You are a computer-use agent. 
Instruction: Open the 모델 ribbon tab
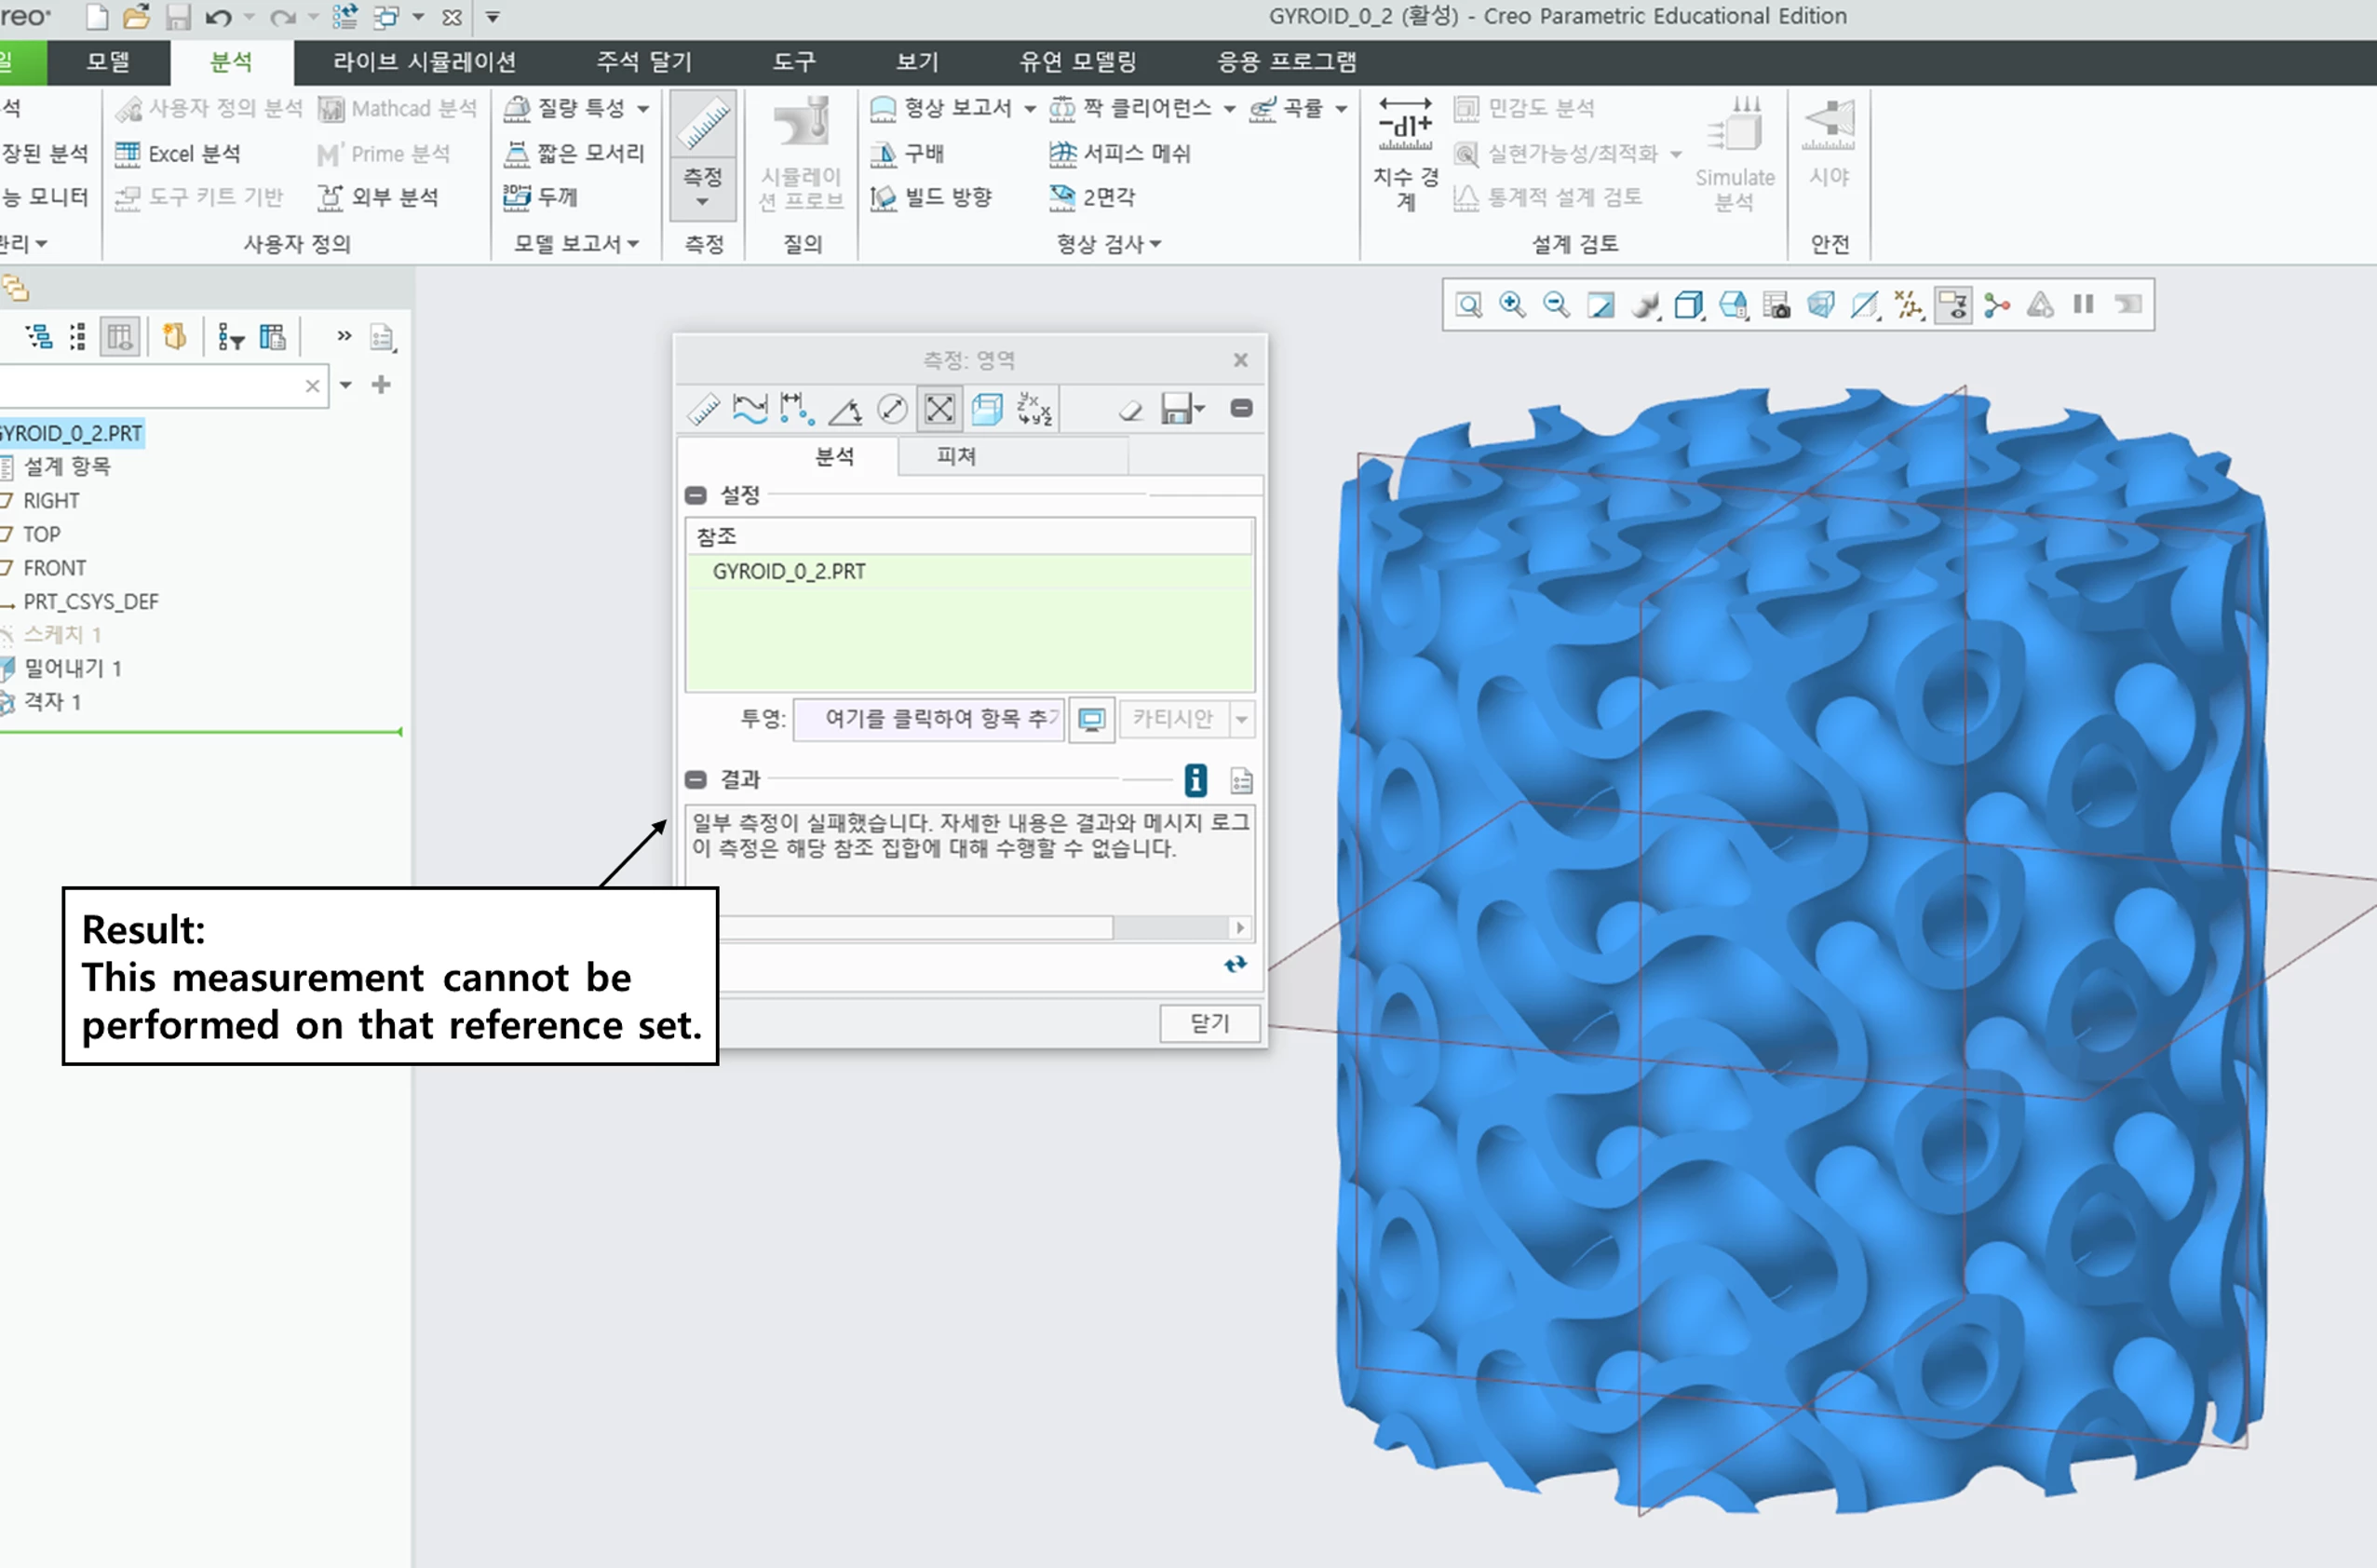tap(108, 62)
